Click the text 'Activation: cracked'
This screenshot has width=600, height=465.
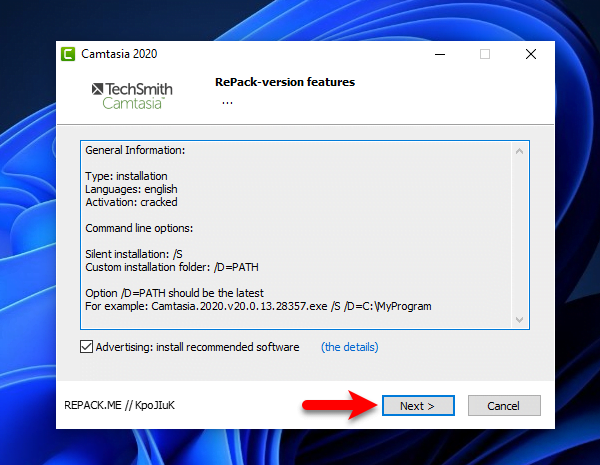tap(131, 202)
